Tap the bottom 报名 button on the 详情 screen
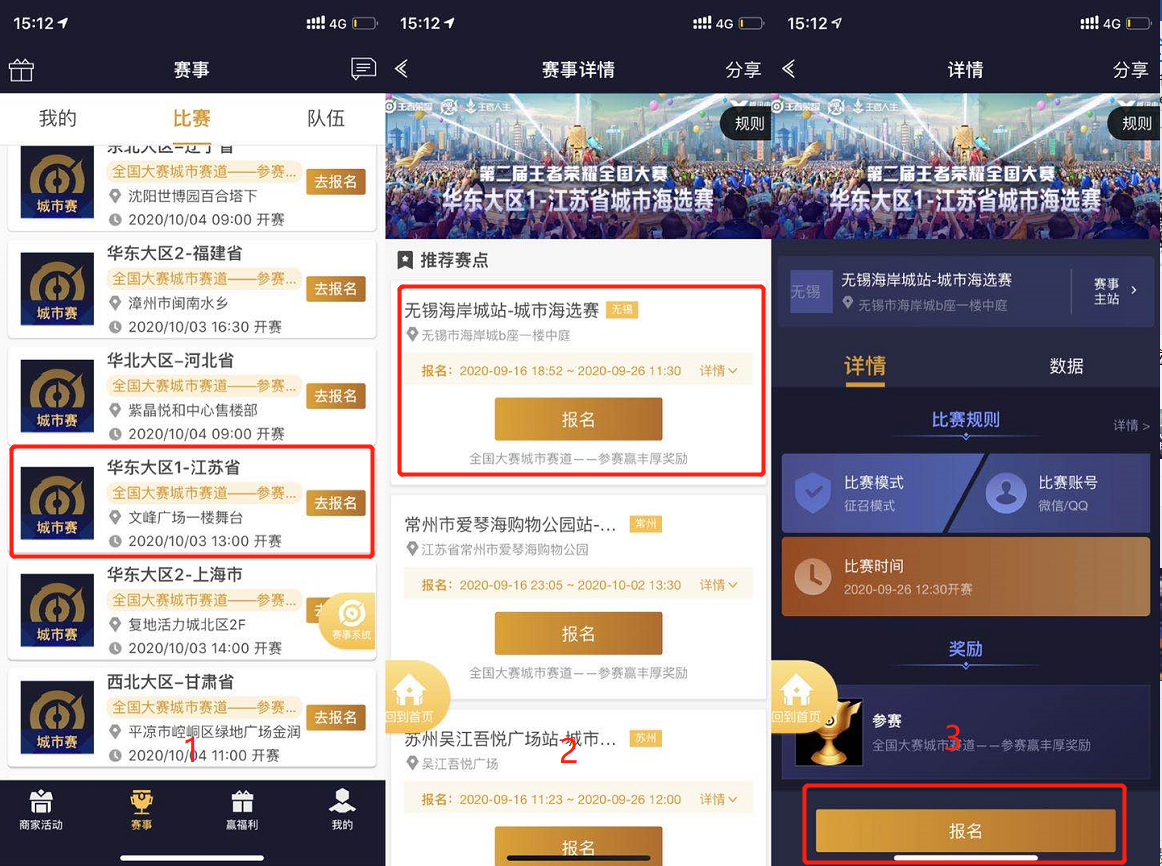The height and width of the screenshot is (866, 1162). pos(965,830)
